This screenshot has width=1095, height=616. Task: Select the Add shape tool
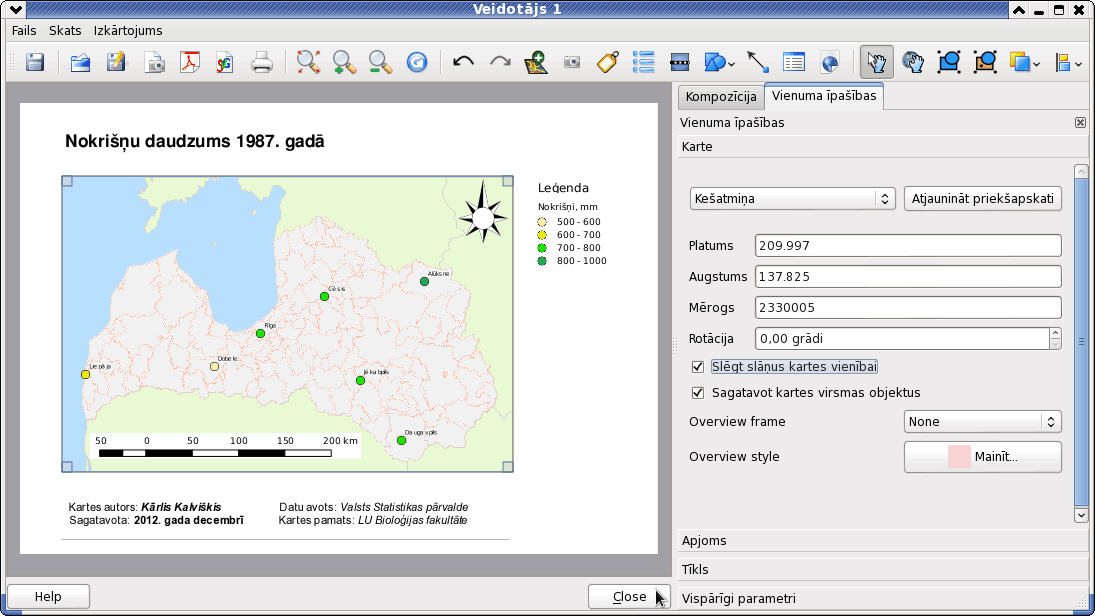click(x=719, y=62)
